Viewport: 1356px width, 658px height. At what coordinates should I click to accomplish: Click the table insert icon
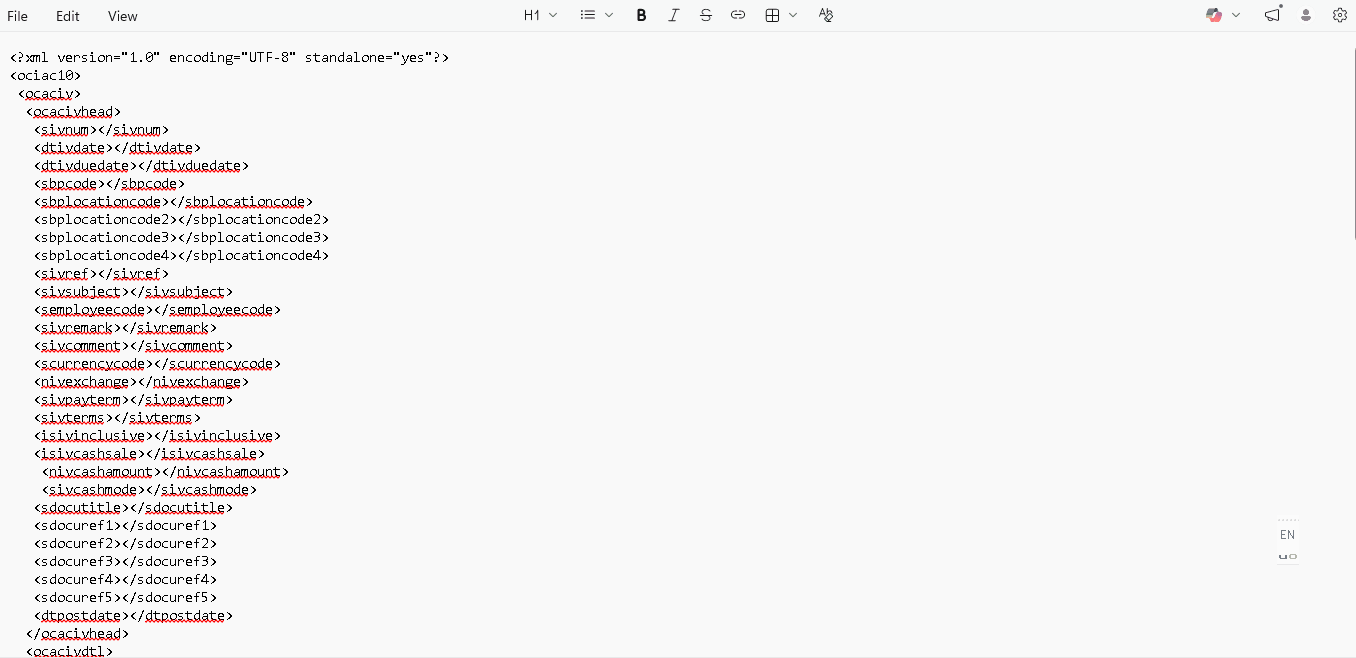[772, 15]
